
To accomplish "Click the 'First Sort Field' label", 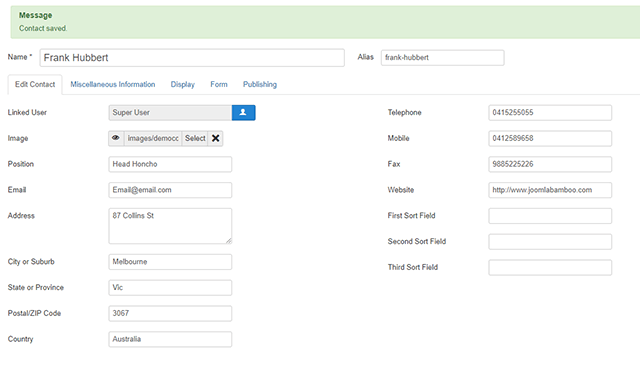I will [x=411, y=215].
